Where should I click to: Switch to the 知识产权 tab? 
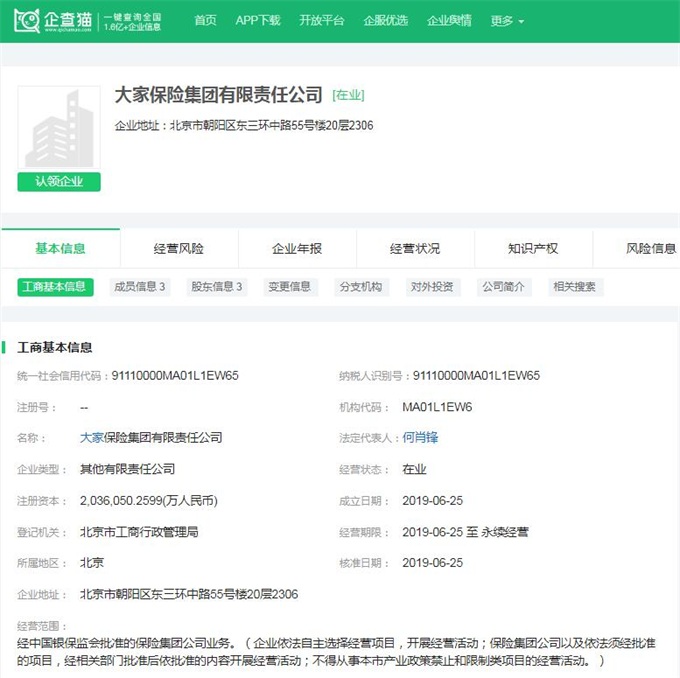pyautogui.click(x=533, y=249)
